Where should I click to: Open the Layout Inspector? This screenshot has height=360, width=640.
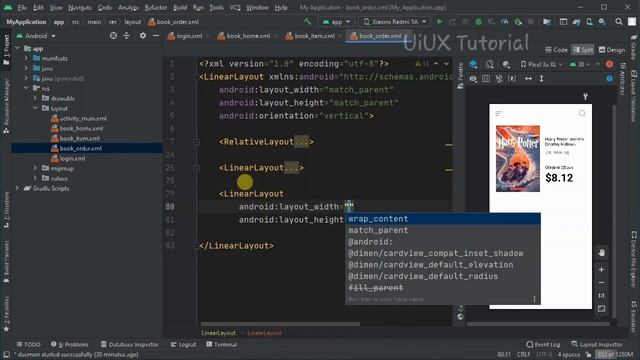click(597, 344)
